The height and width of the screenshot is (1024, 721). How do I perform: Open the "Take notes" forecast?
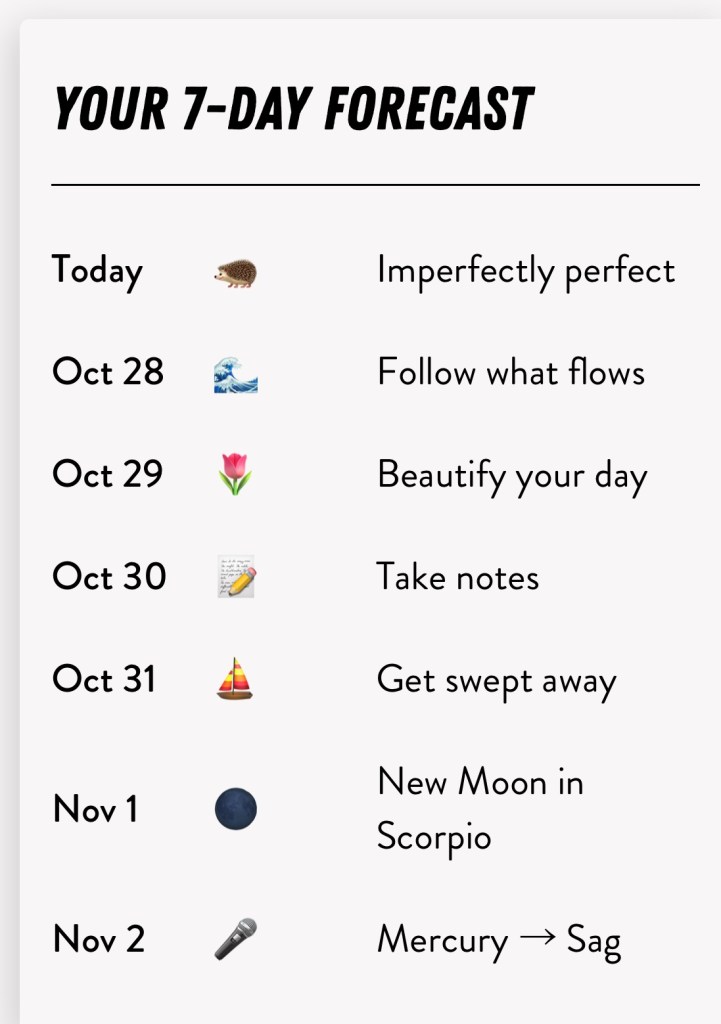458,577
